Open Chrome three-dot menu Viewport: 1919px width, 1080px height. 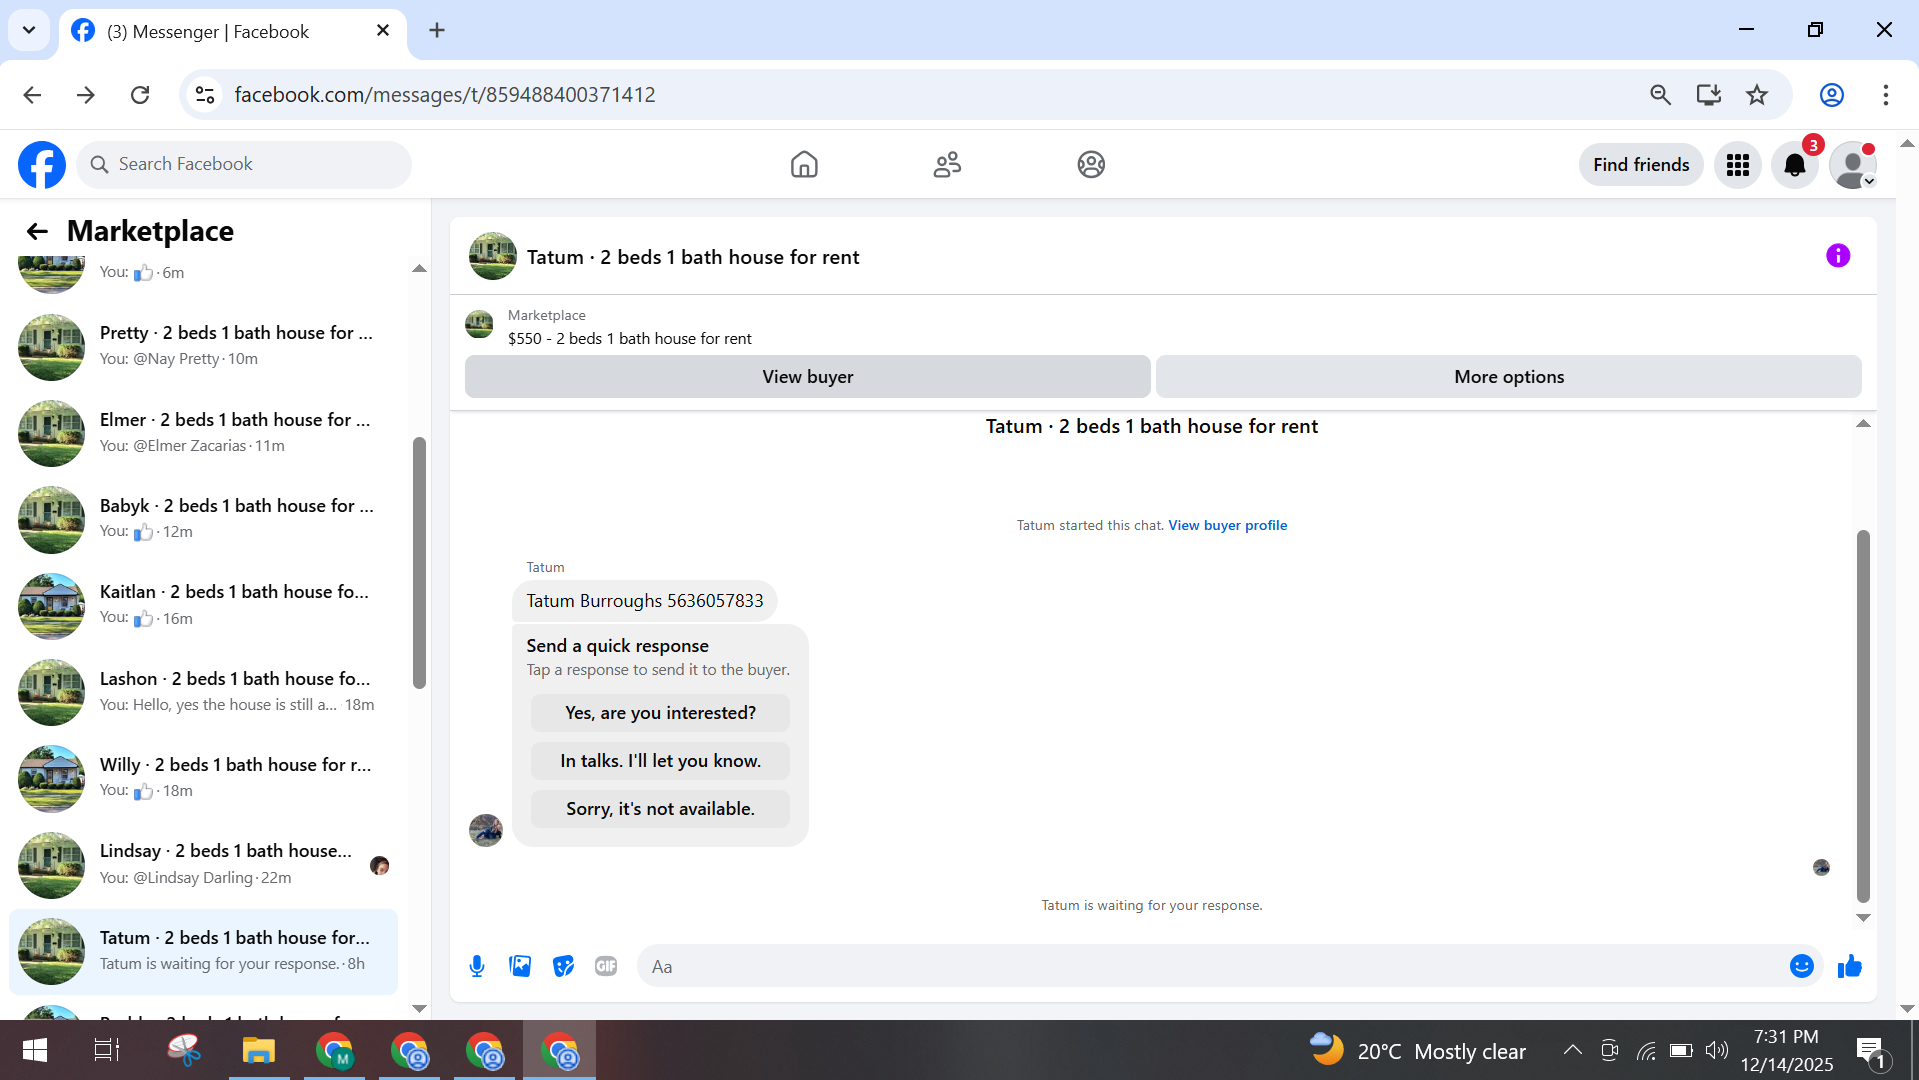pyautogui.click(x=1886, y=95)
